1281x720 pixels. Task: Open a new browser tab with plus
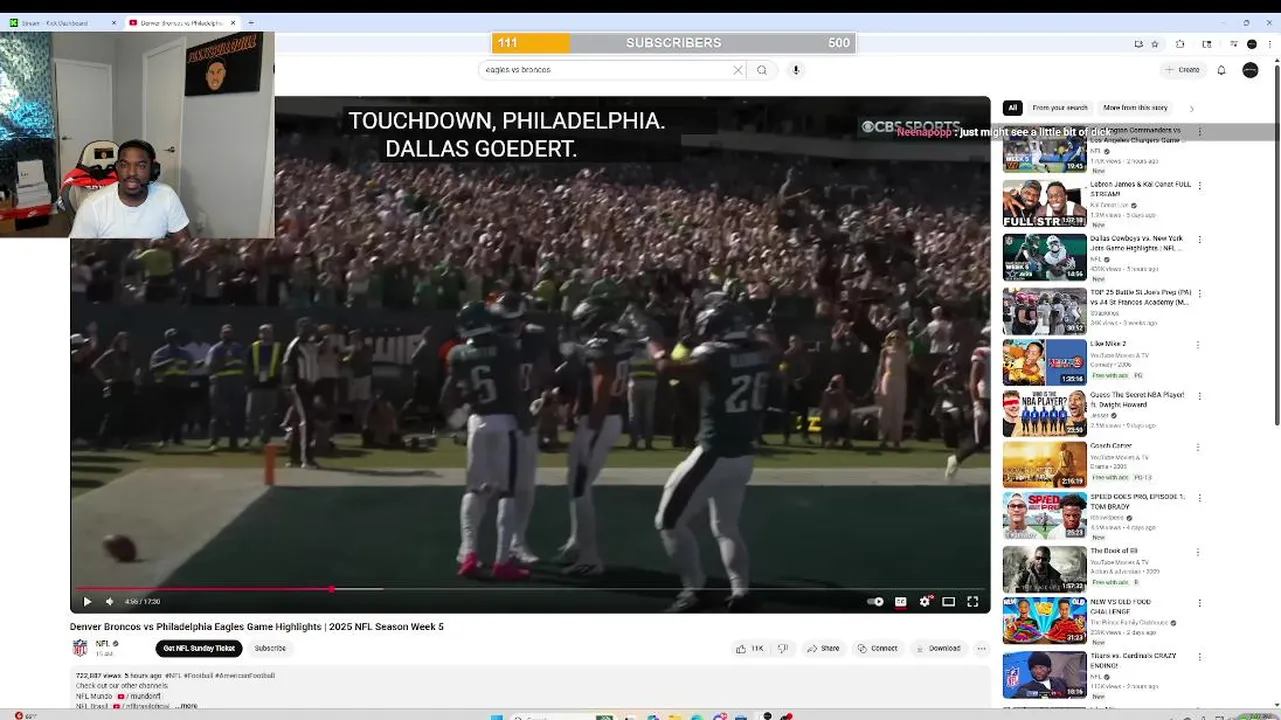251,22
